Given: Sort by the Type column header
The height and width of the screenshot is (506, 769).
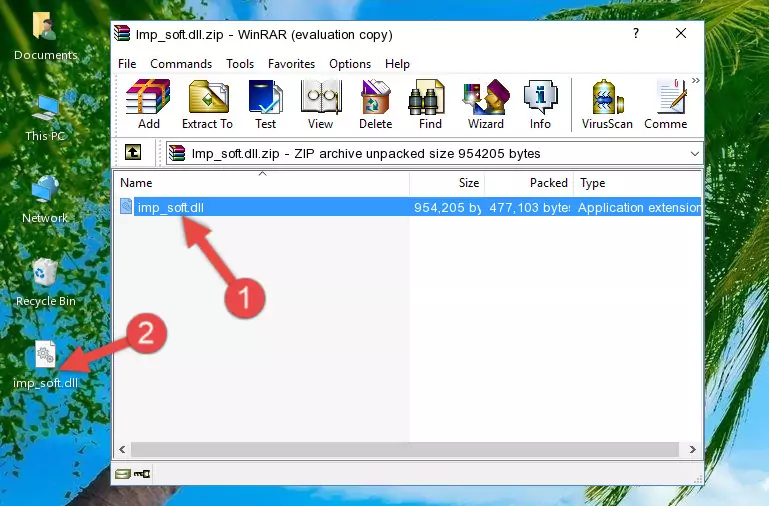Looking at the screenshot, I should (x=637, y=183).
